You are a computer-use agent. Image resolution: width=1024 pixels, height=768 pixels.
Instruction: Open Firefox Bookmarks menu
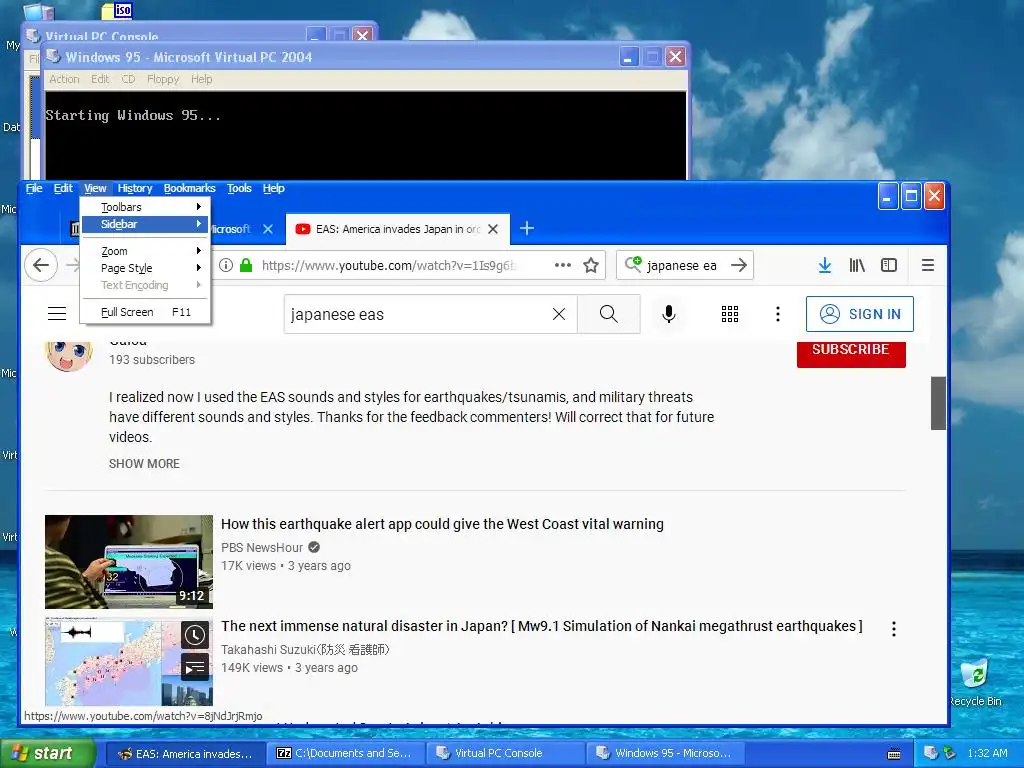pos(189,188)
